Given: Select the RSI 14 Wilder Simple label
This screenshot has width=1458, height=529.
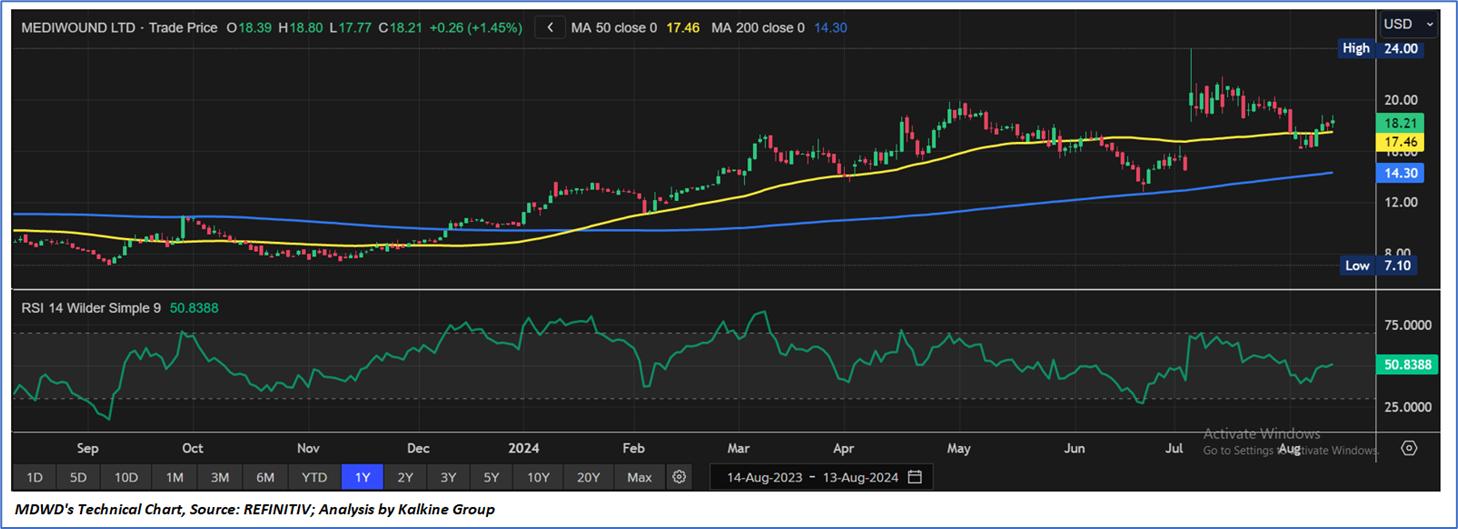Looking at the screenshot, I should tap(91, 308).
